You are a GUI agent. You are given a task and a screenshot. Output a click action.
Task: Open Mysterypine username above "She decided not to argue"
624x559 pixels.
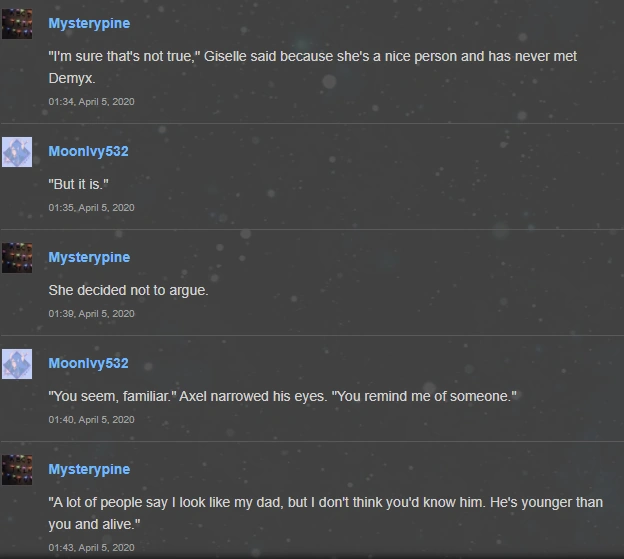pos(89,257)
